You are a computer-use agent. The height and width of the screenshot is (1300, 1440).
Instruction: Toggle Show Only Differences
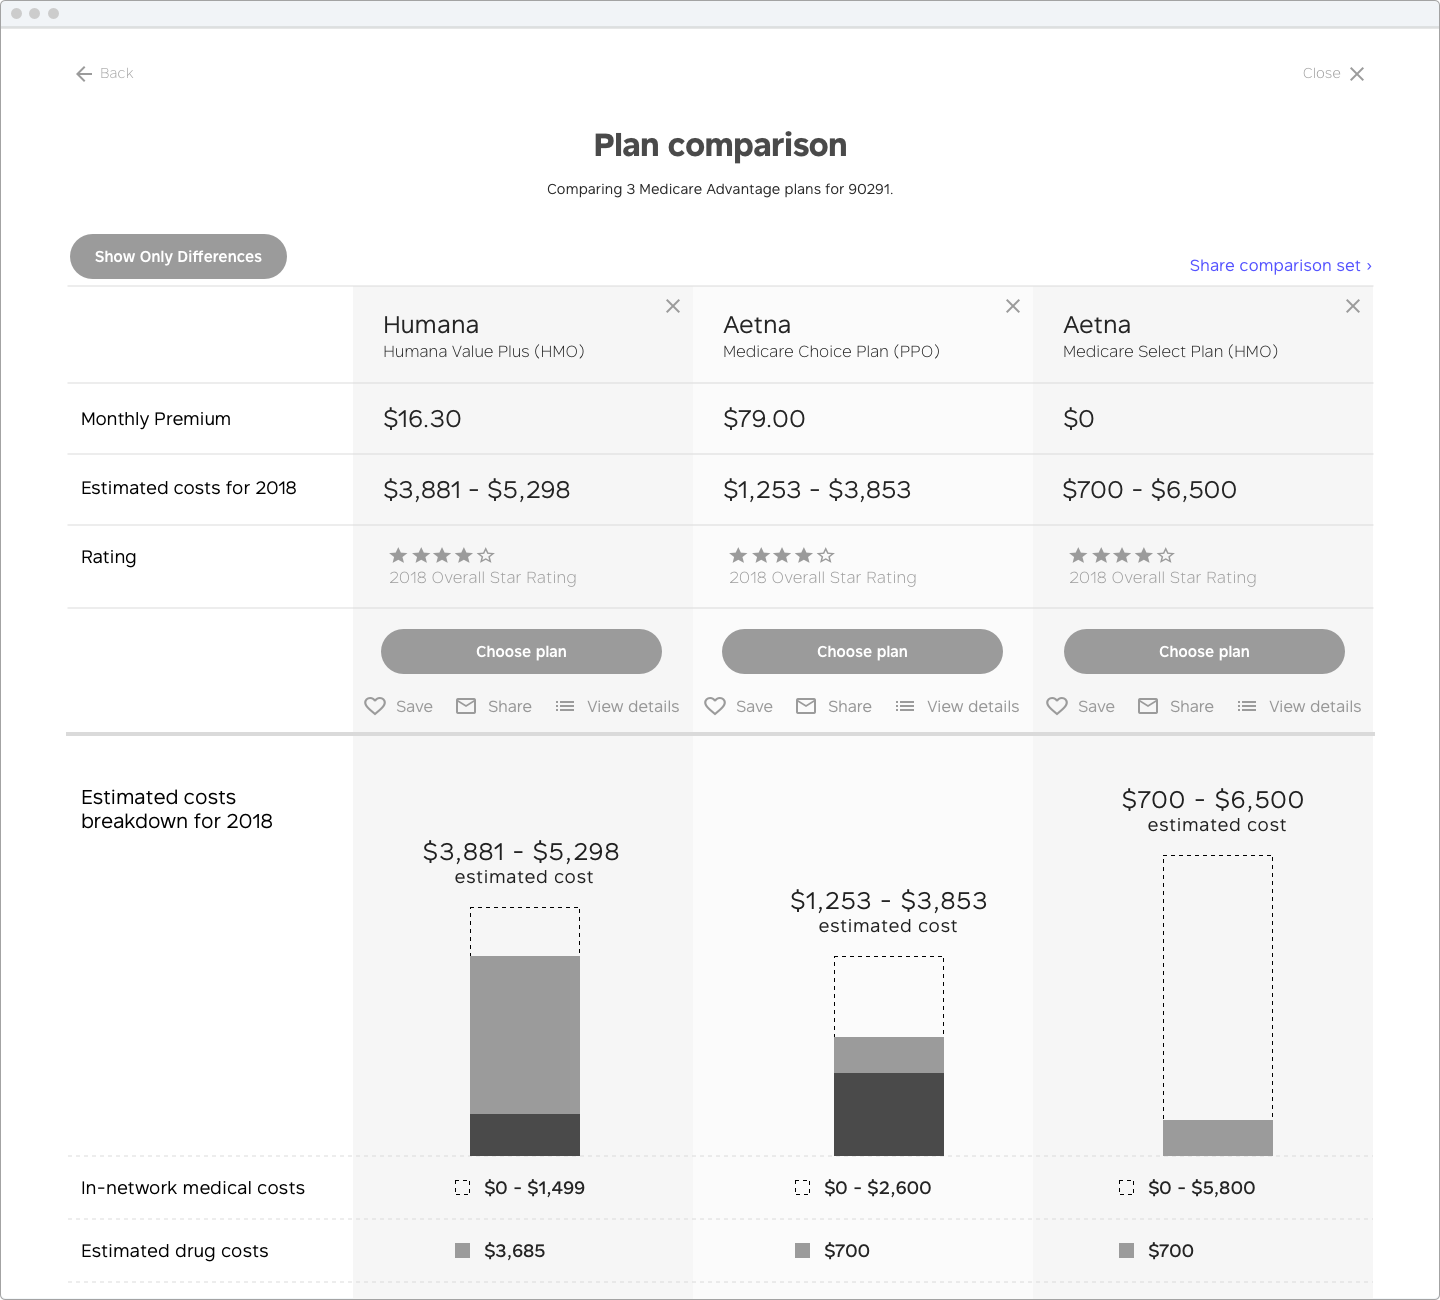point(178,257)
